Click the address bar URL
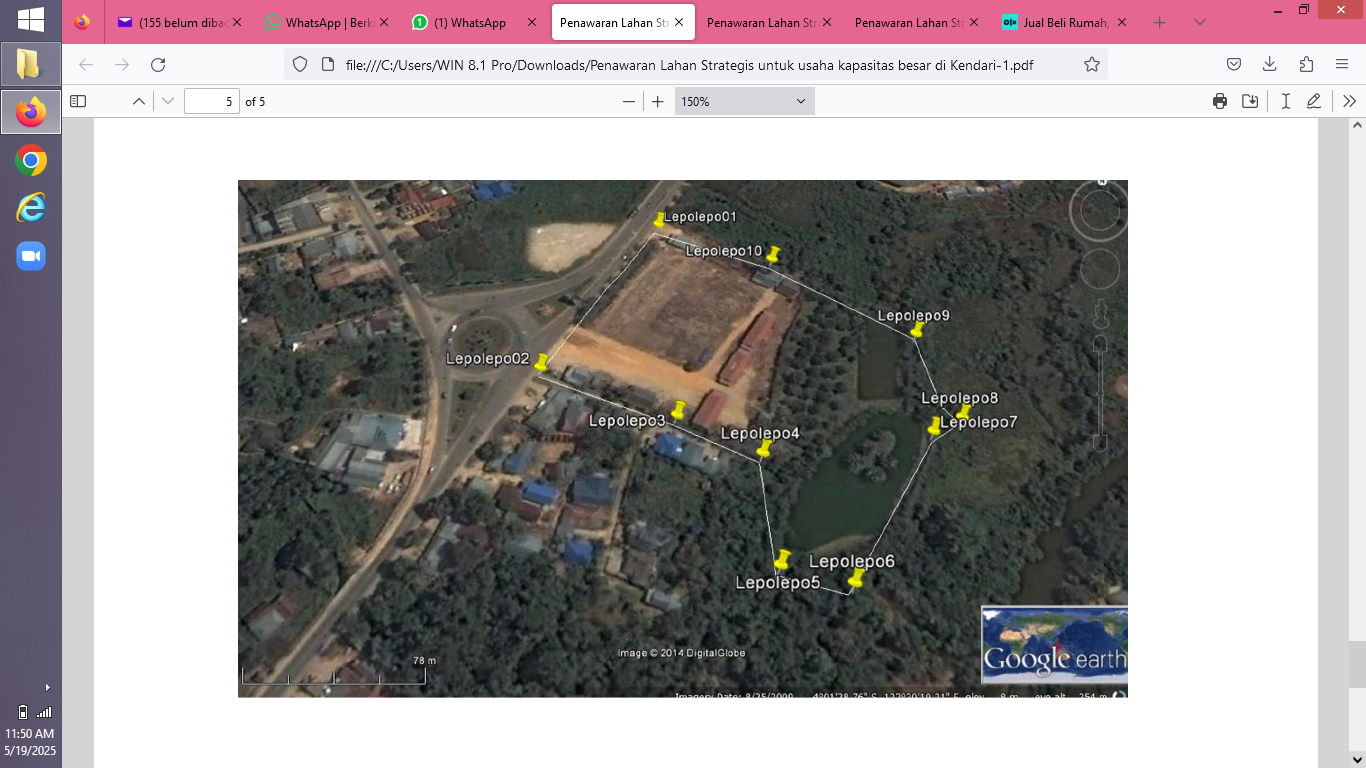 (x=688, y=64)
